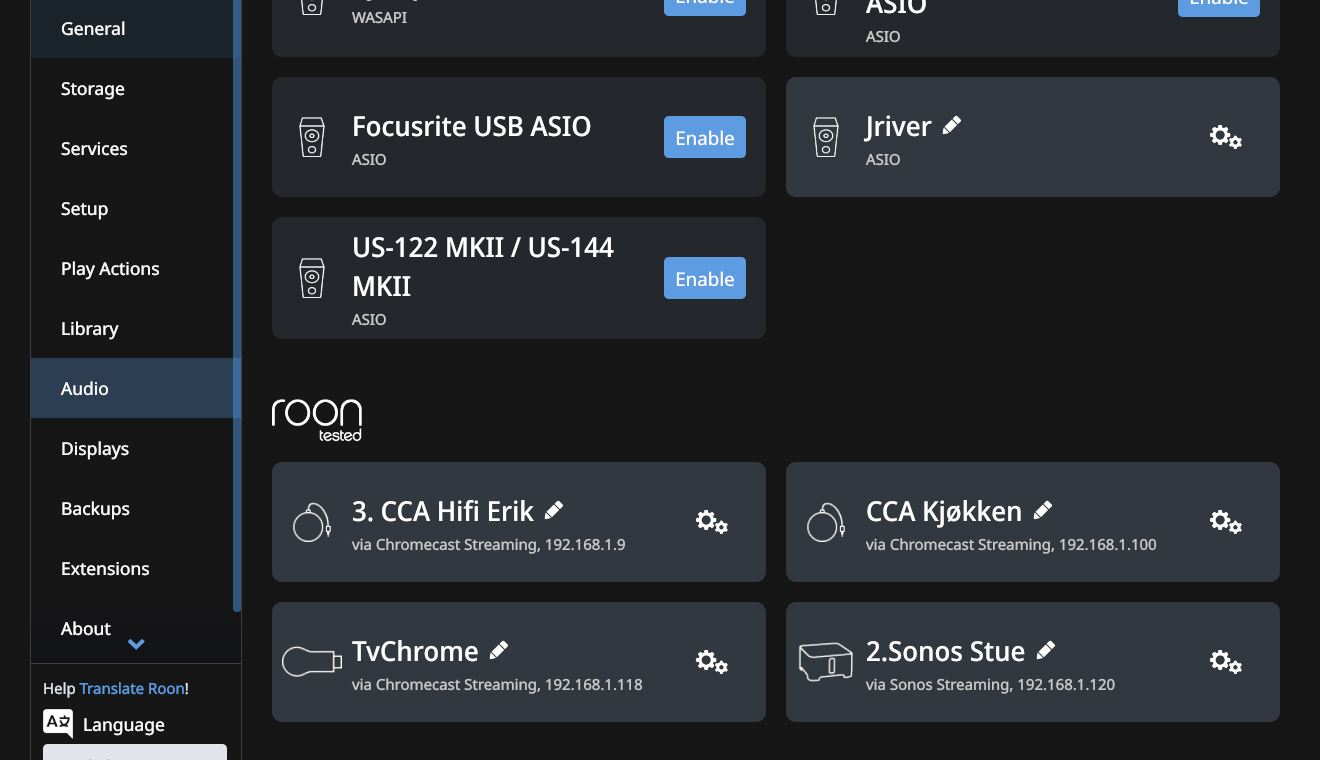This screenshot has width=1320, height=760.
Task: Click the Translate Roon link
Action: click(131, 688)
